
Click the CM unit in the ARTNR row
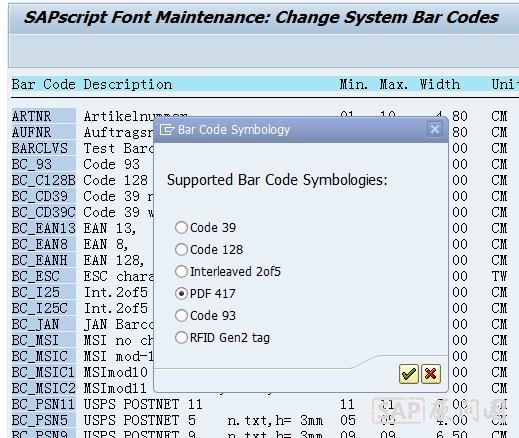coord(499,116)
